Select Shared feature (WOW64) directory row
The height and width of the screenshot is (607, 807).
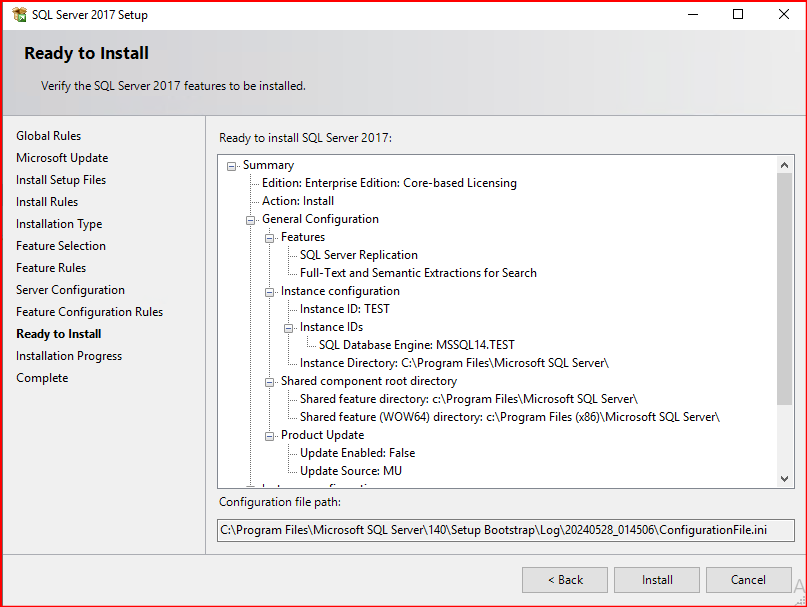point(510,418)
